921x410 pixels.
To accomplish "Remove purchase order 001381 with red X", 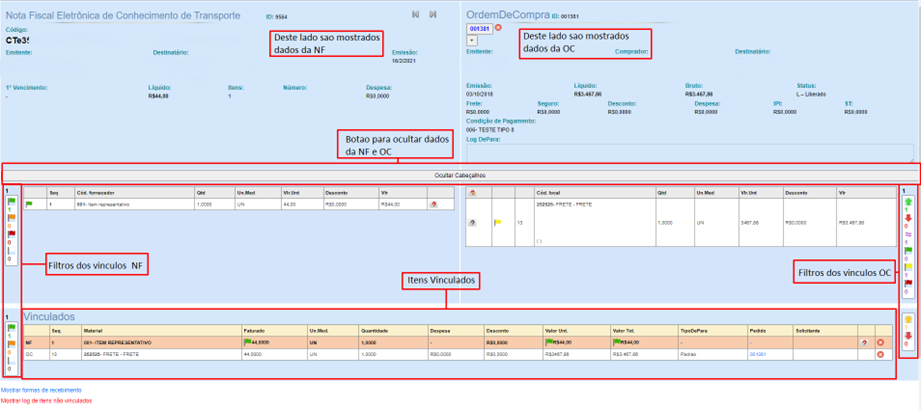I will click(499, 28).
